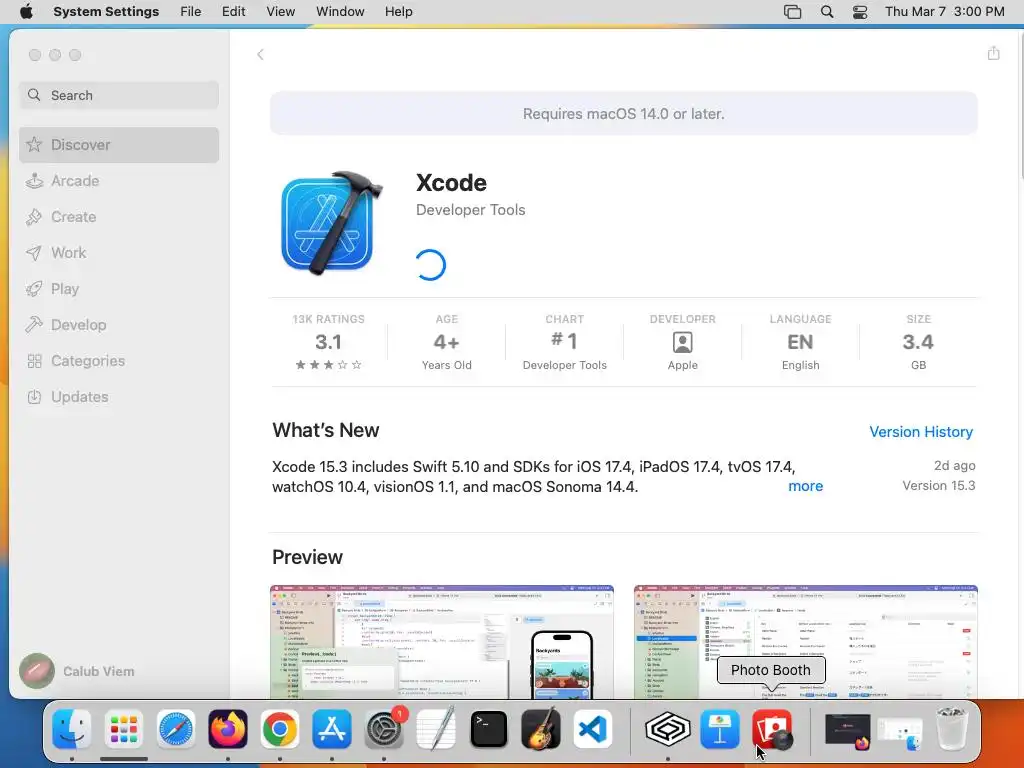Select Develop in the sidebar
Image resolution: width=1024 pixels, height=768 pixels.
(x=119, y=325)
